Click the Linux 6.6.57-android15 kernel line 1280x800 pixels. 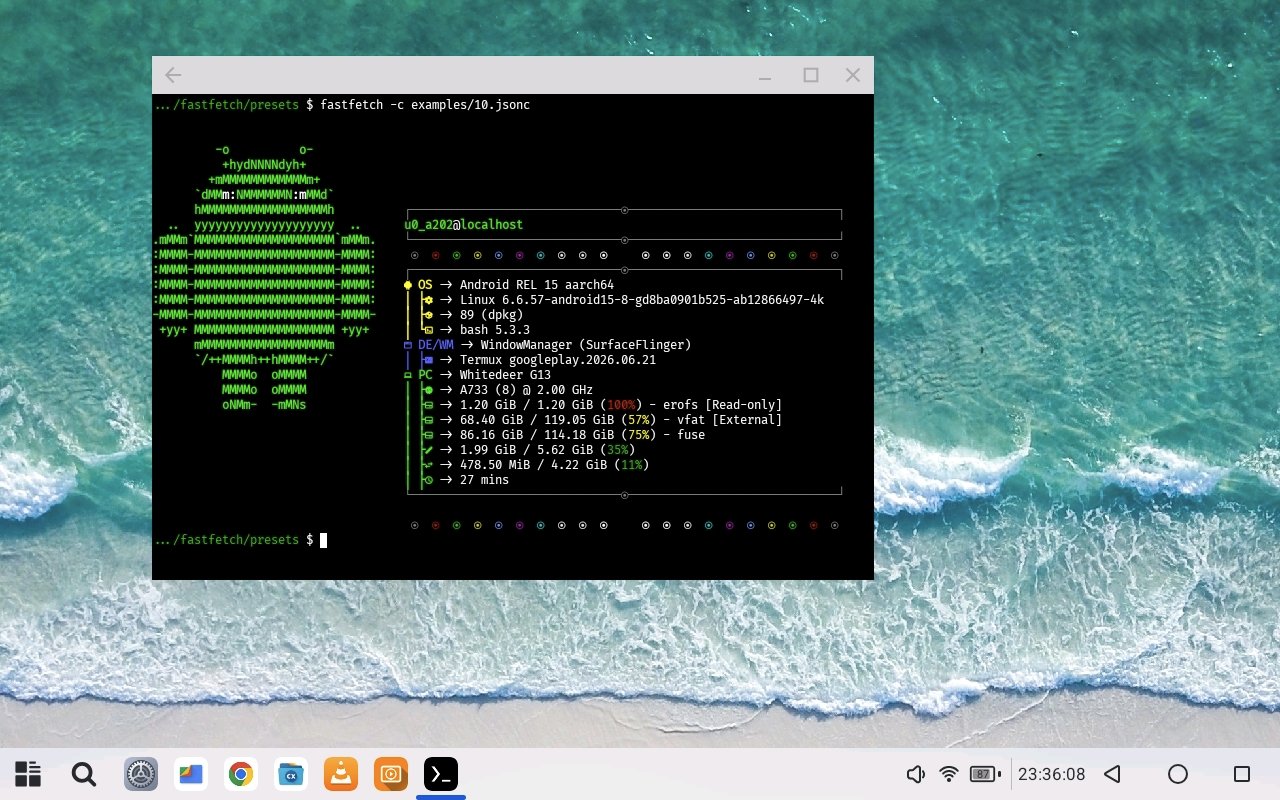pos(642,300)
